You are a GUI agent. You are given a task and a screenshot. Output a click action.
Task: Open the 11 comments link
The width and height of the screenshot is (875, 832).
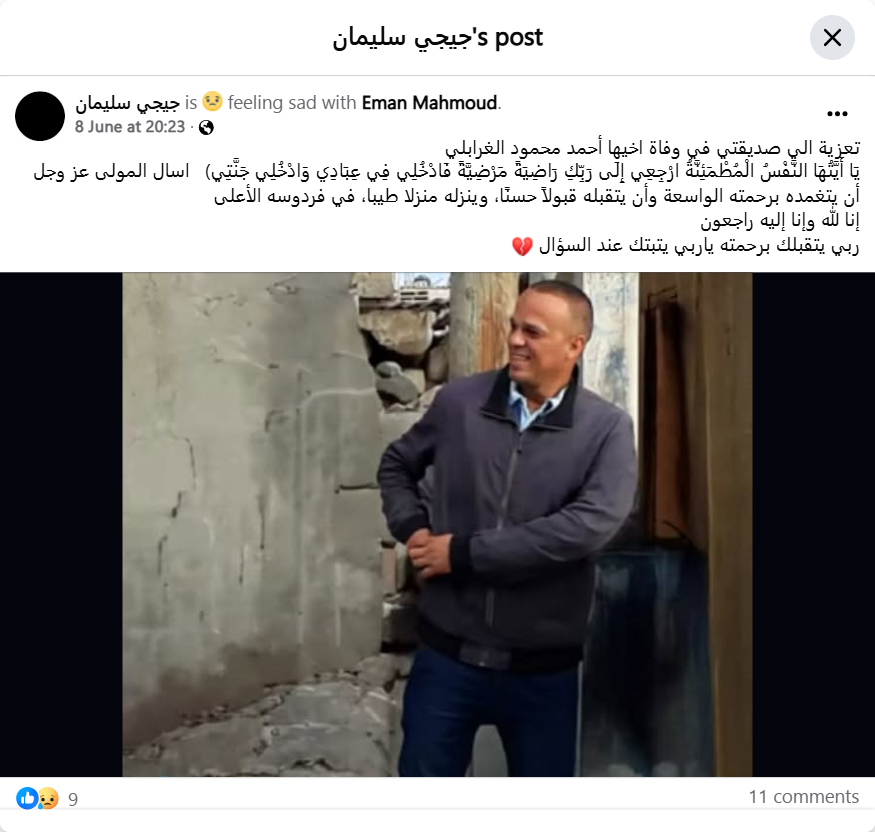tap(804, 796)
